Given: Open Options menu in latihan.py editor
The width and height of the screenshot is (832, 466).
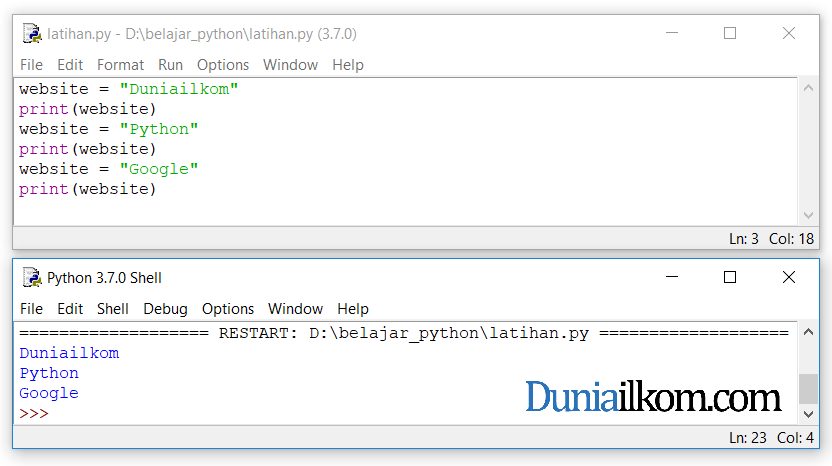Looking at the screenshot, I should pyautogui.click(x=223, y=65).
